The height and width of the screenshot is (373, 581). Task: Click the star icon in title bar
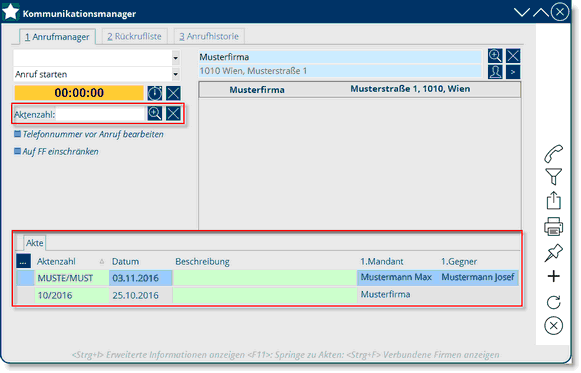pos(10,12)
